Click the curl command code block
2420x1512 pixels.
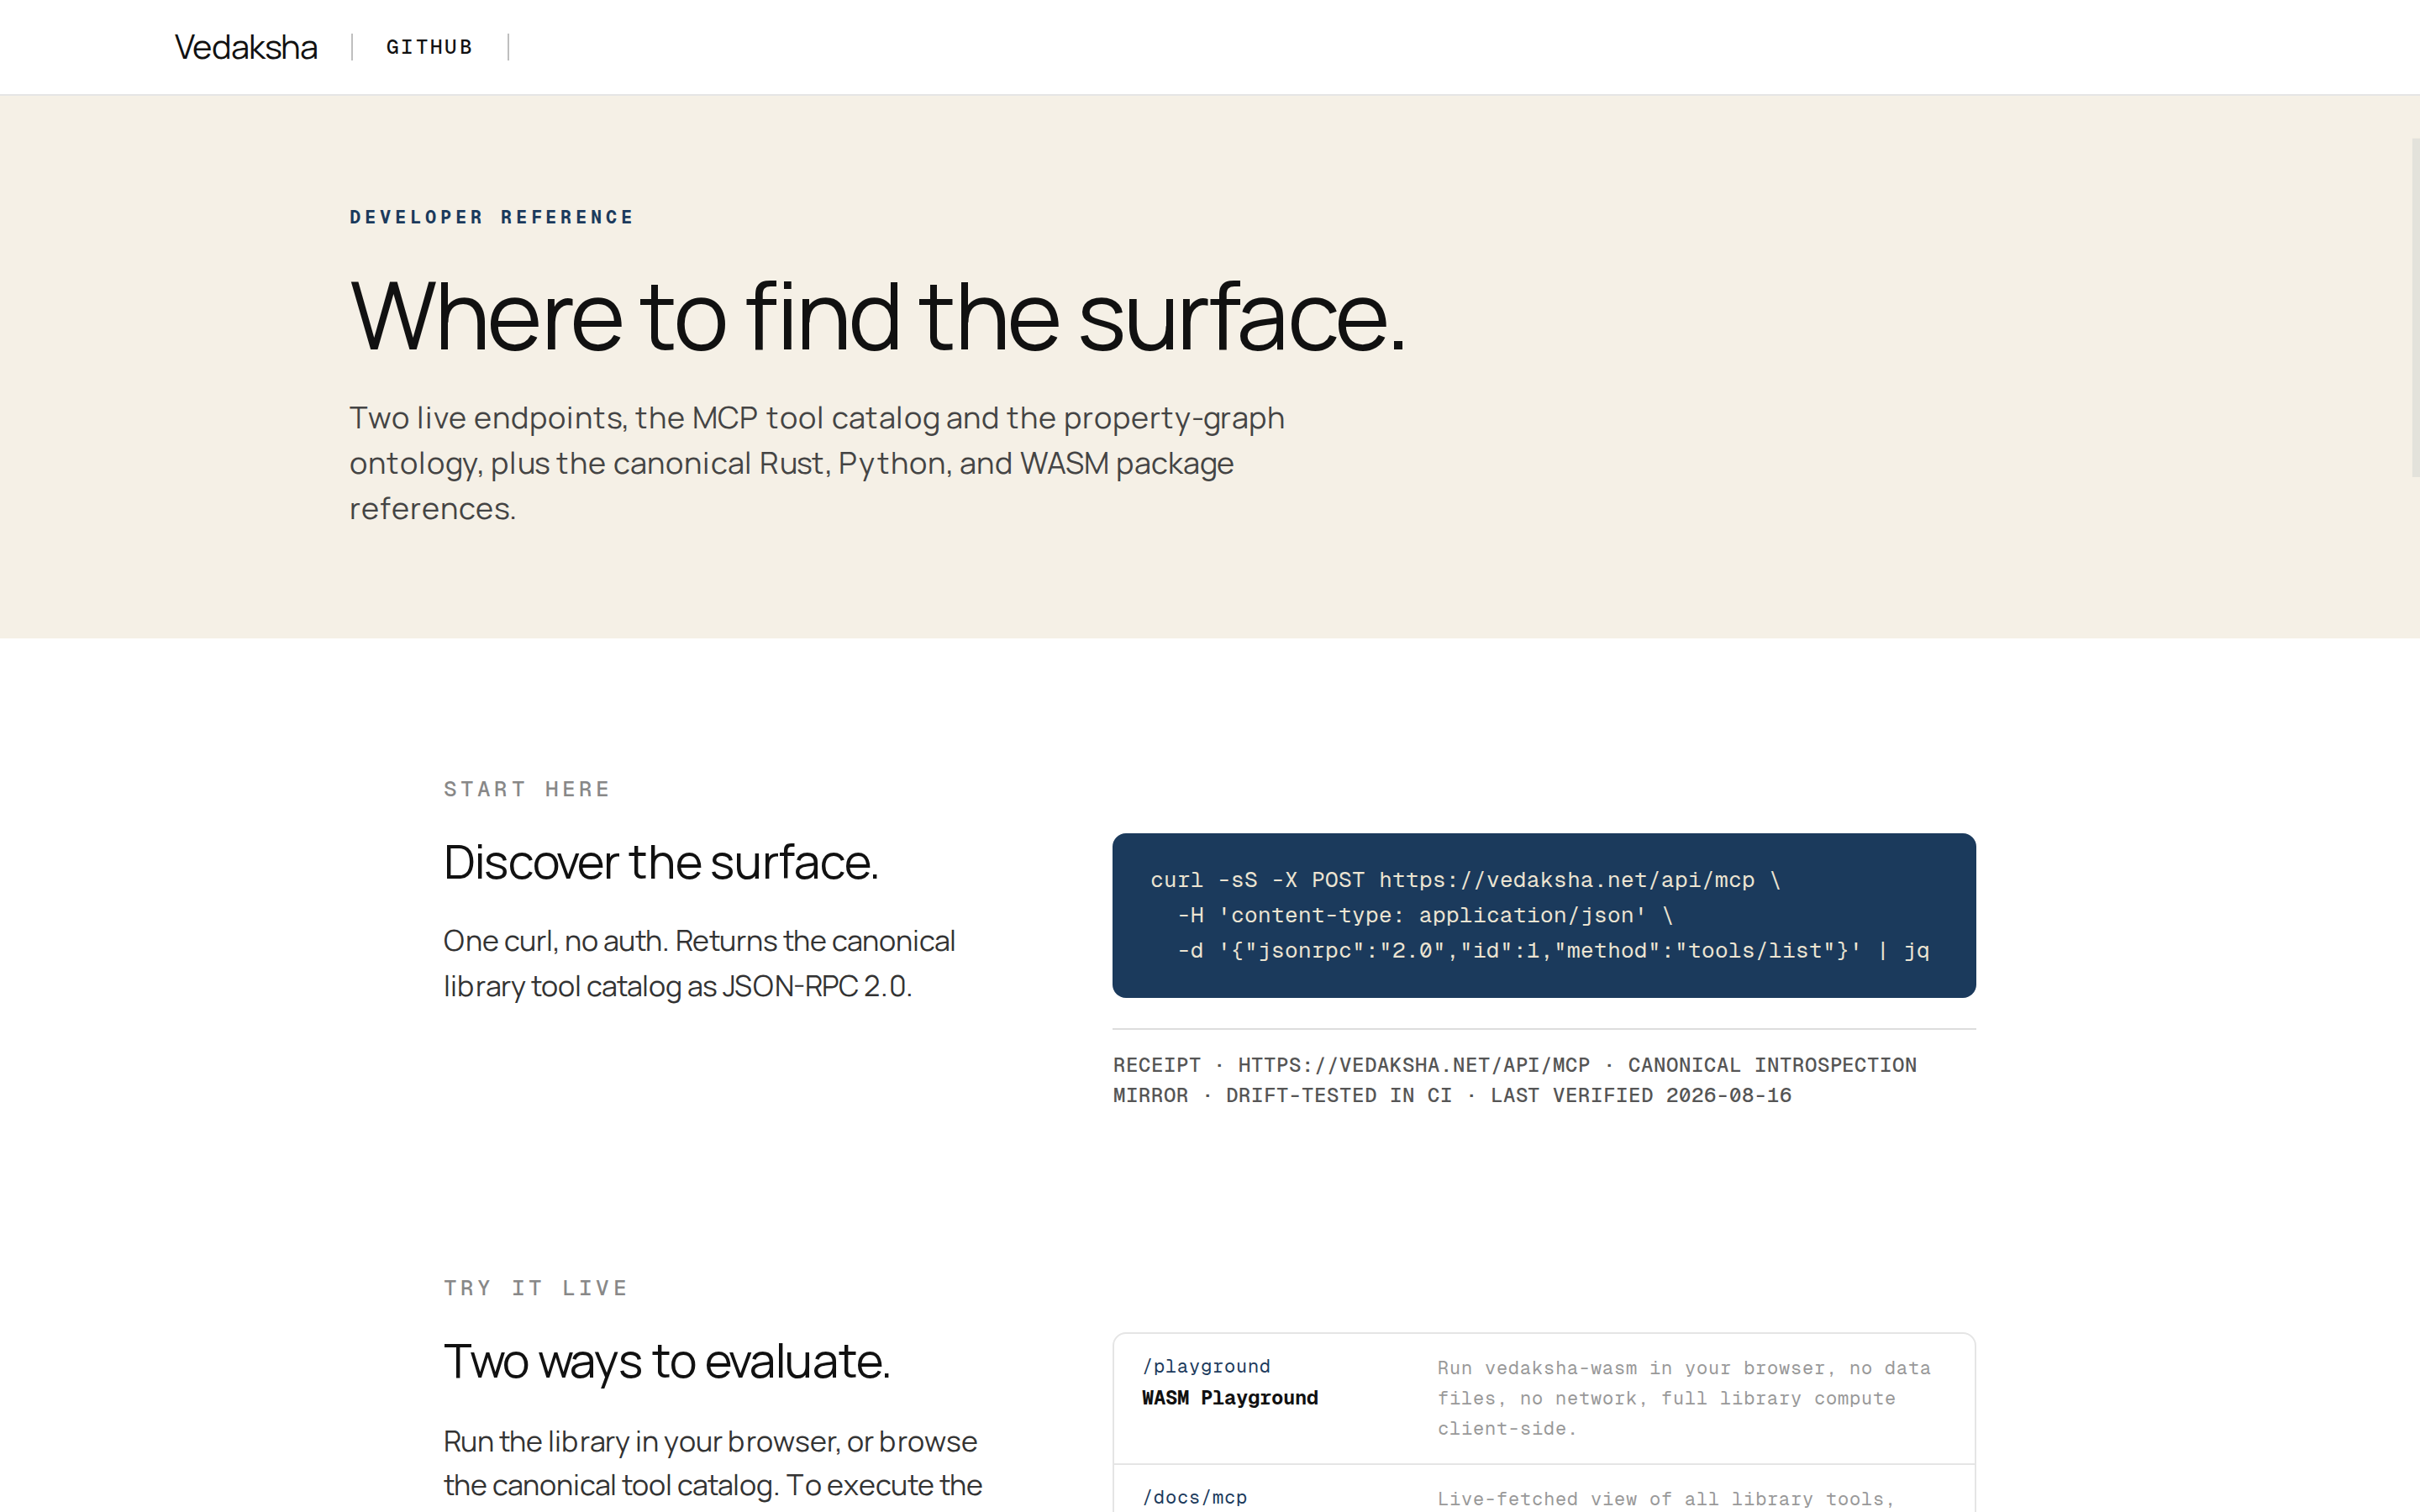[1543, 915]
